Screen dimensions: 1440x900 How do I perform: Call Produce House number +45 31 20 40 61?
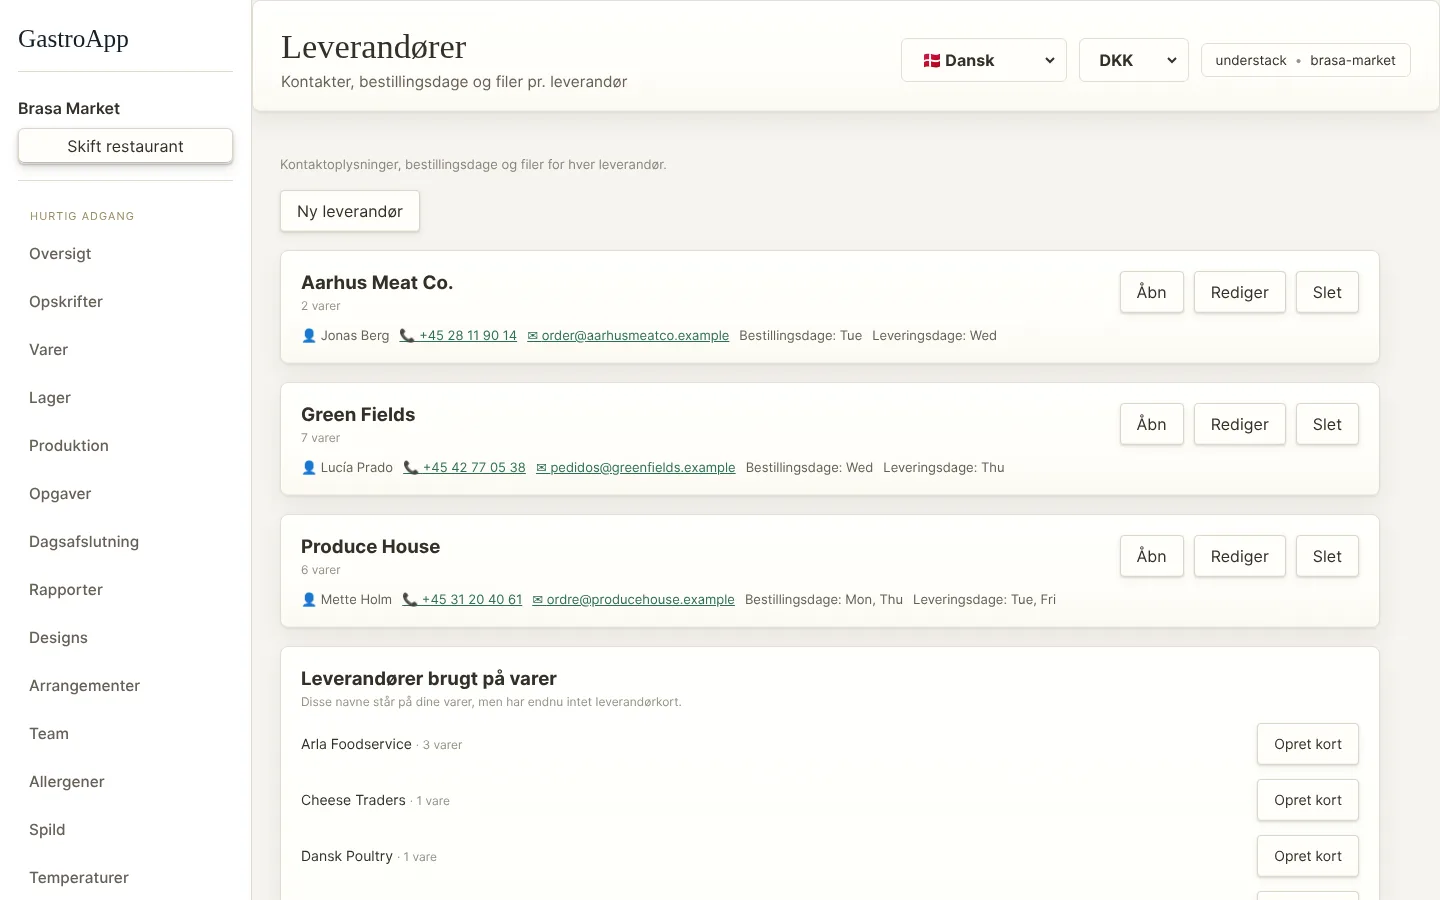coord(462,600)
